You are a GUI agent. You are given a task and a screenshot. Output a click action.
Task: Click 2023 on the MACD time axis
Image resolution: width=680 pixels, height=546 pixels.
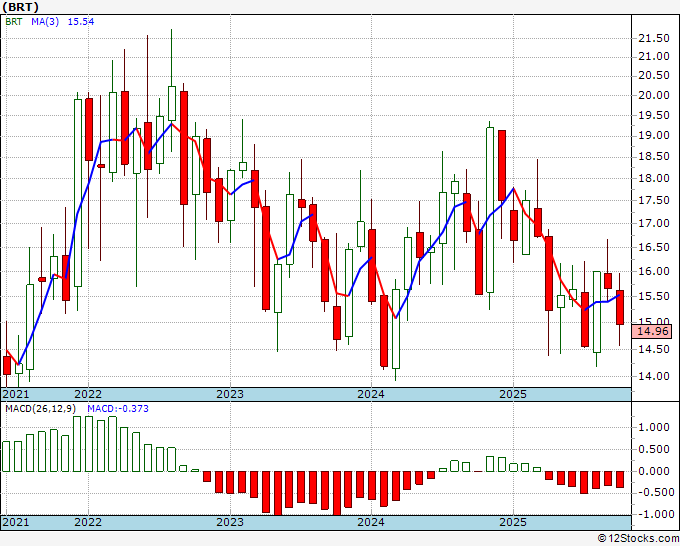pos(230,522)
